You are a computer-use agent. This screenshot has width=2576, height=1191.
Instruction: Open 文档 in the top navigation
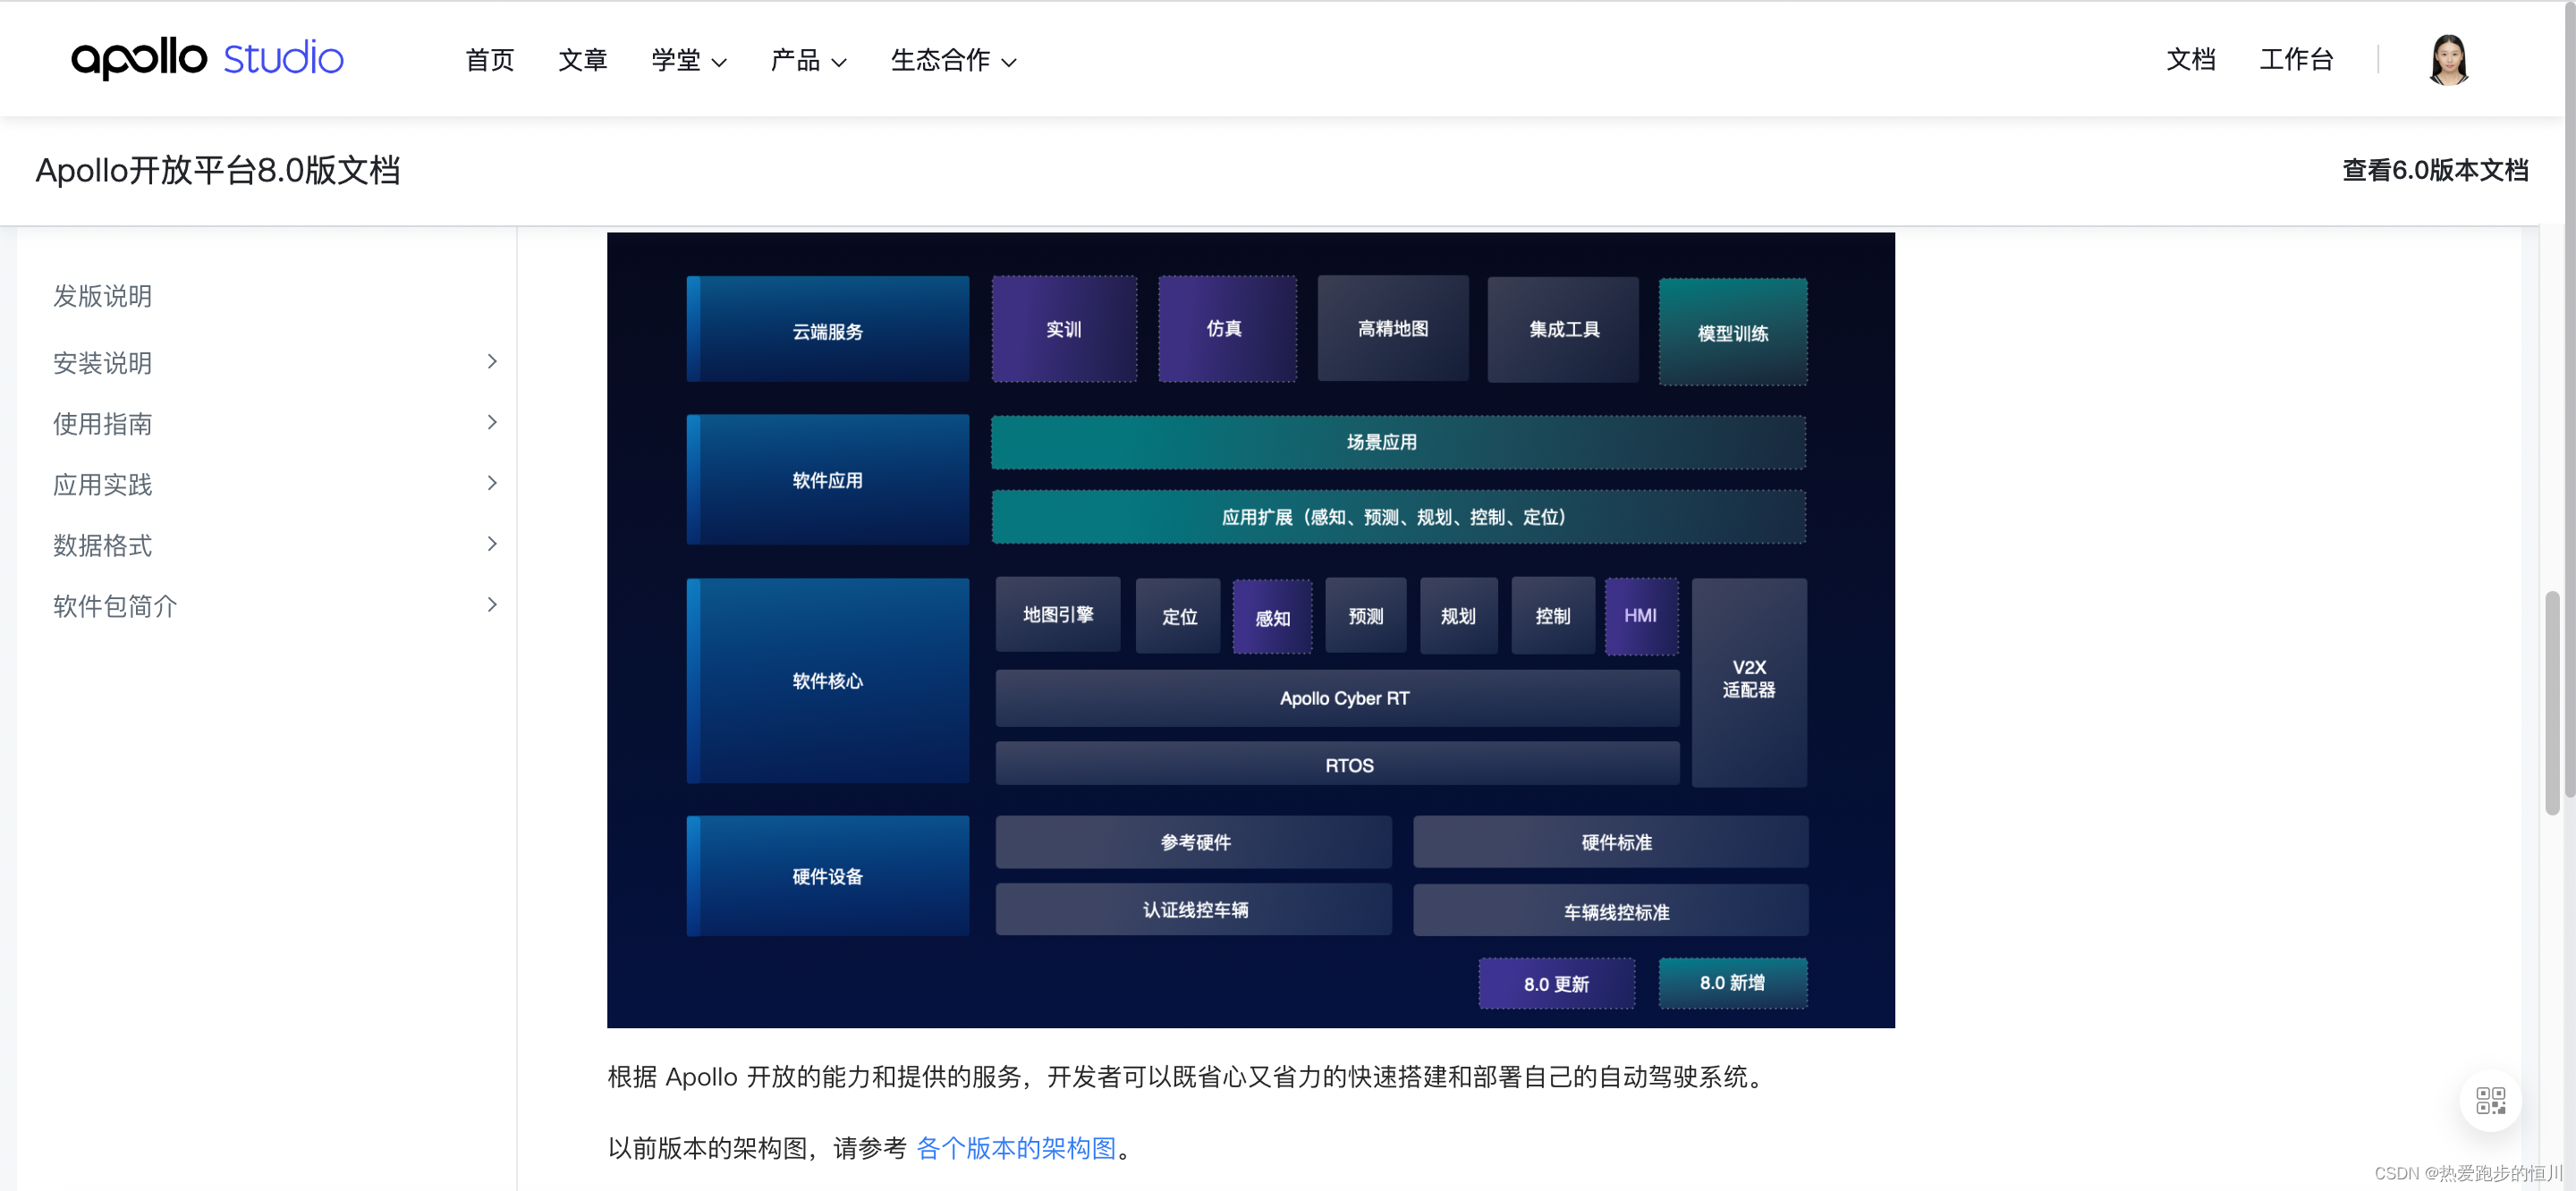(2190, 60)
